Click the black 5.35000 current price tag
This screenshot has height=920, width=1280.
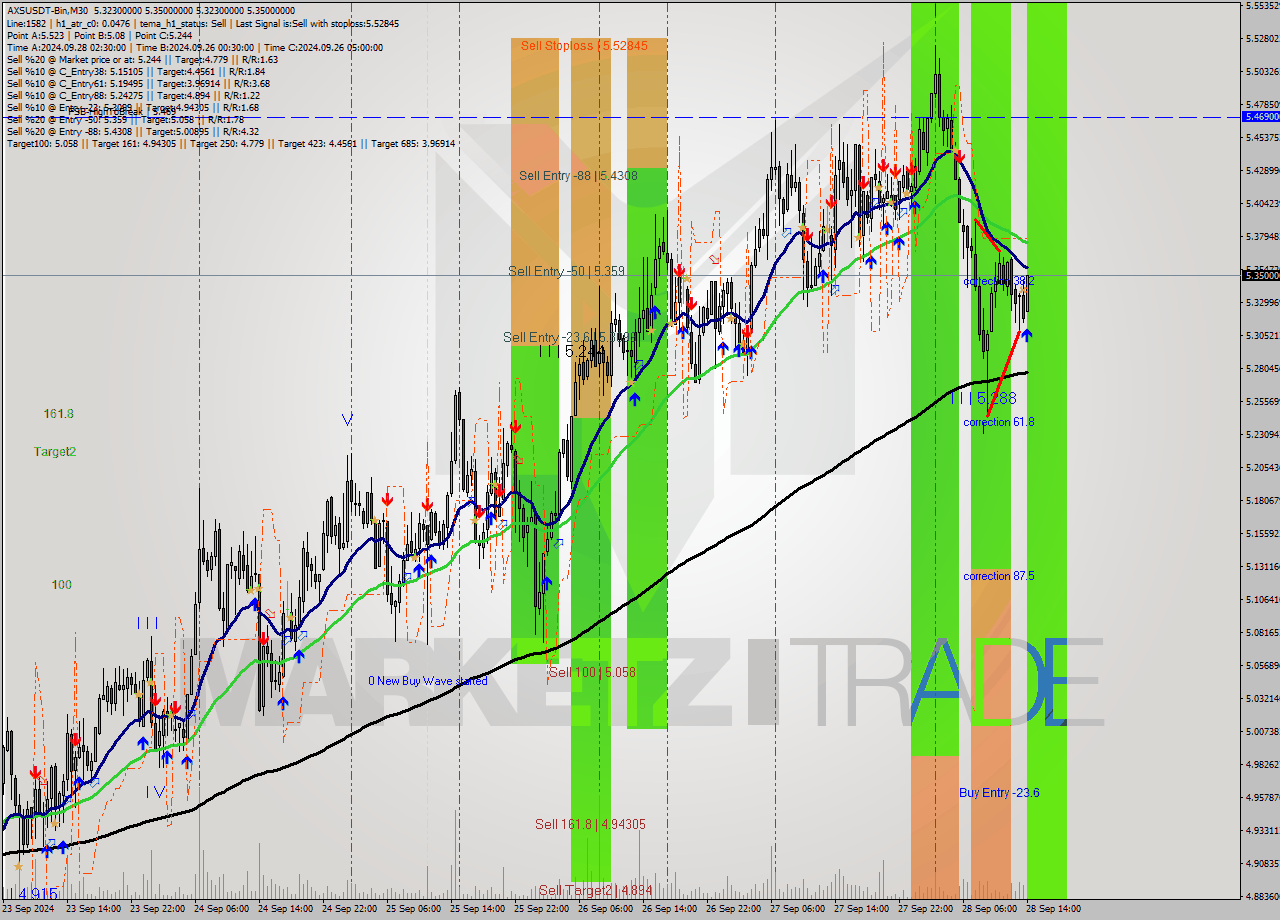[x=1260, y=275]
